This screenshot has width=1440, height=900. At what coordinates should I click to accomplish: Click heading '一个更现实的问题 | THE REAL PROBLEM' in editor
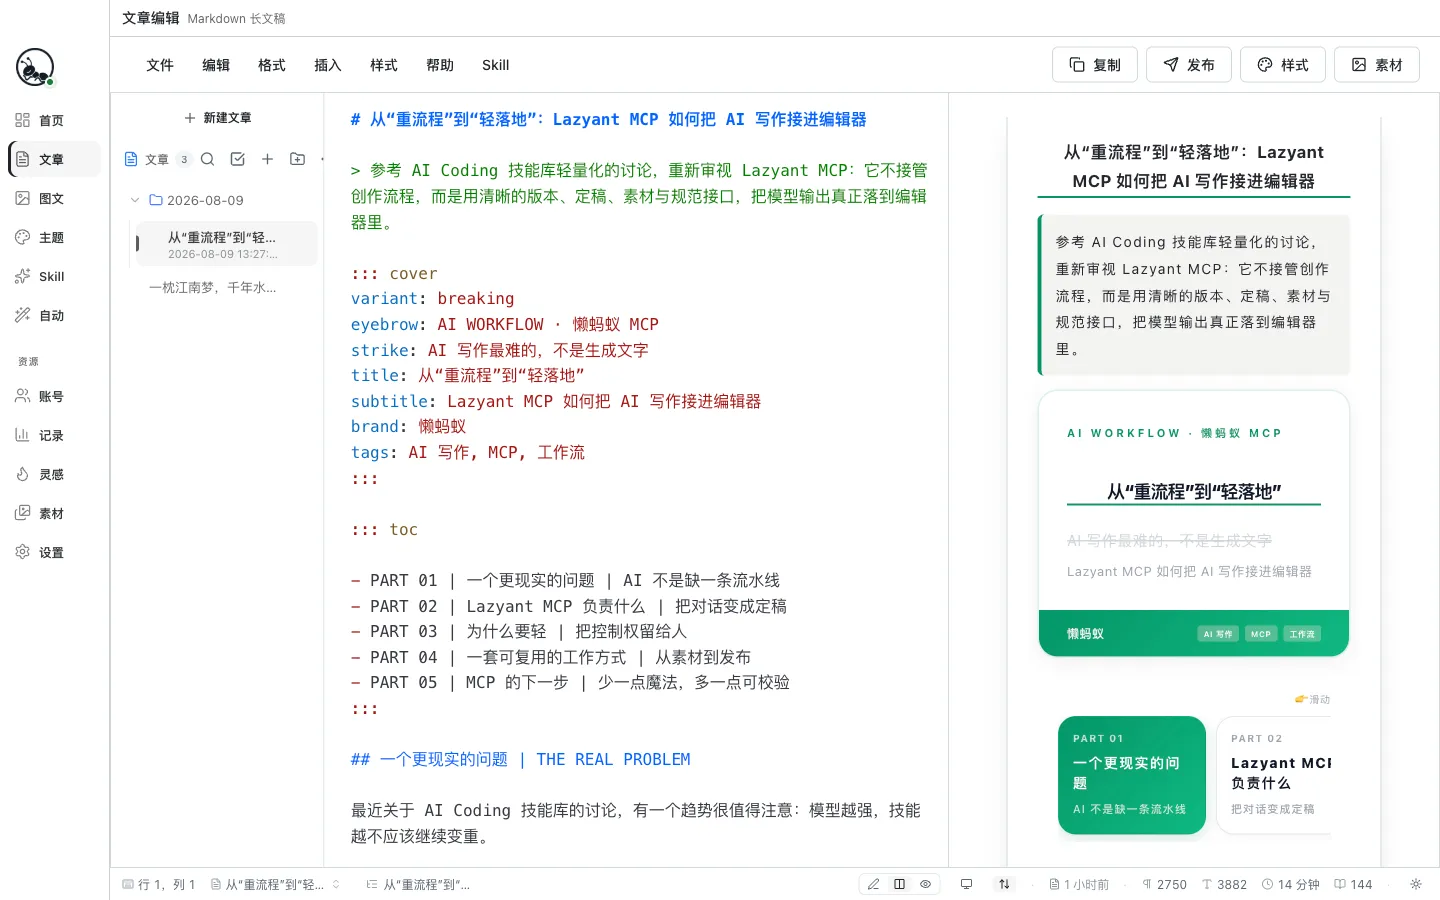click(520, 760)
